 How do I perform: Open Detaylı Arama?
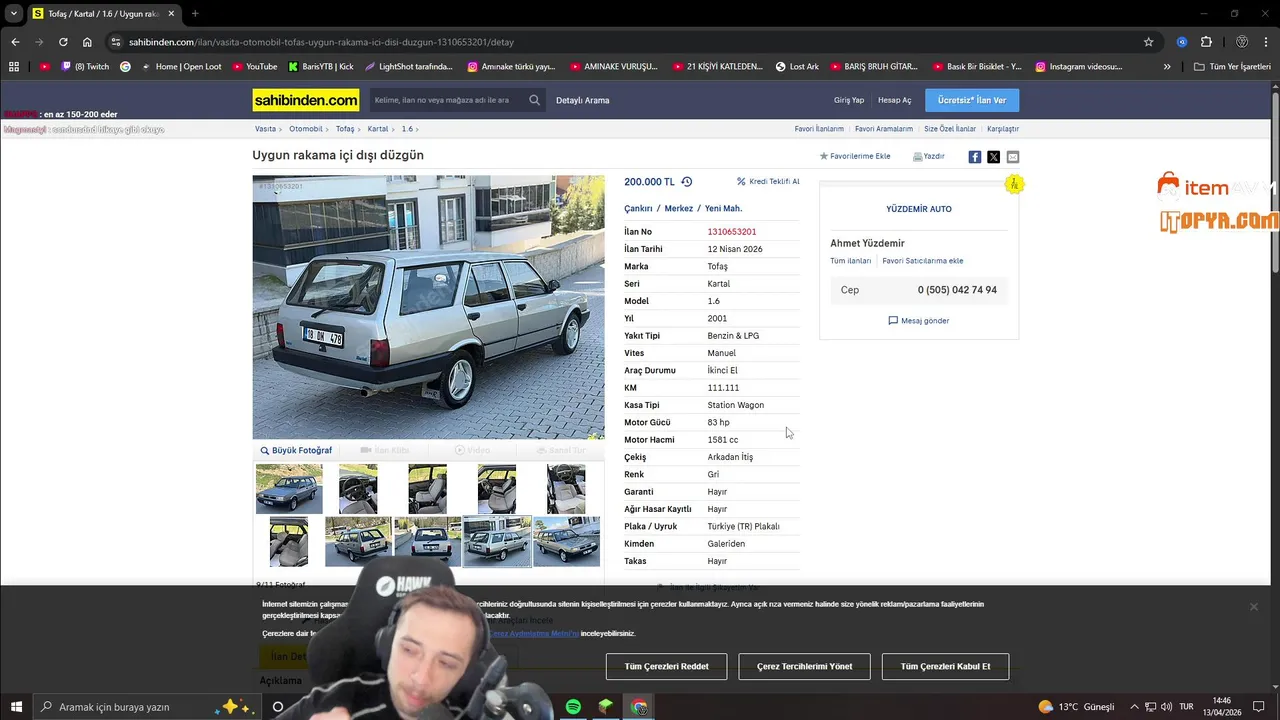pyautogui.click(x=582, y=100)
